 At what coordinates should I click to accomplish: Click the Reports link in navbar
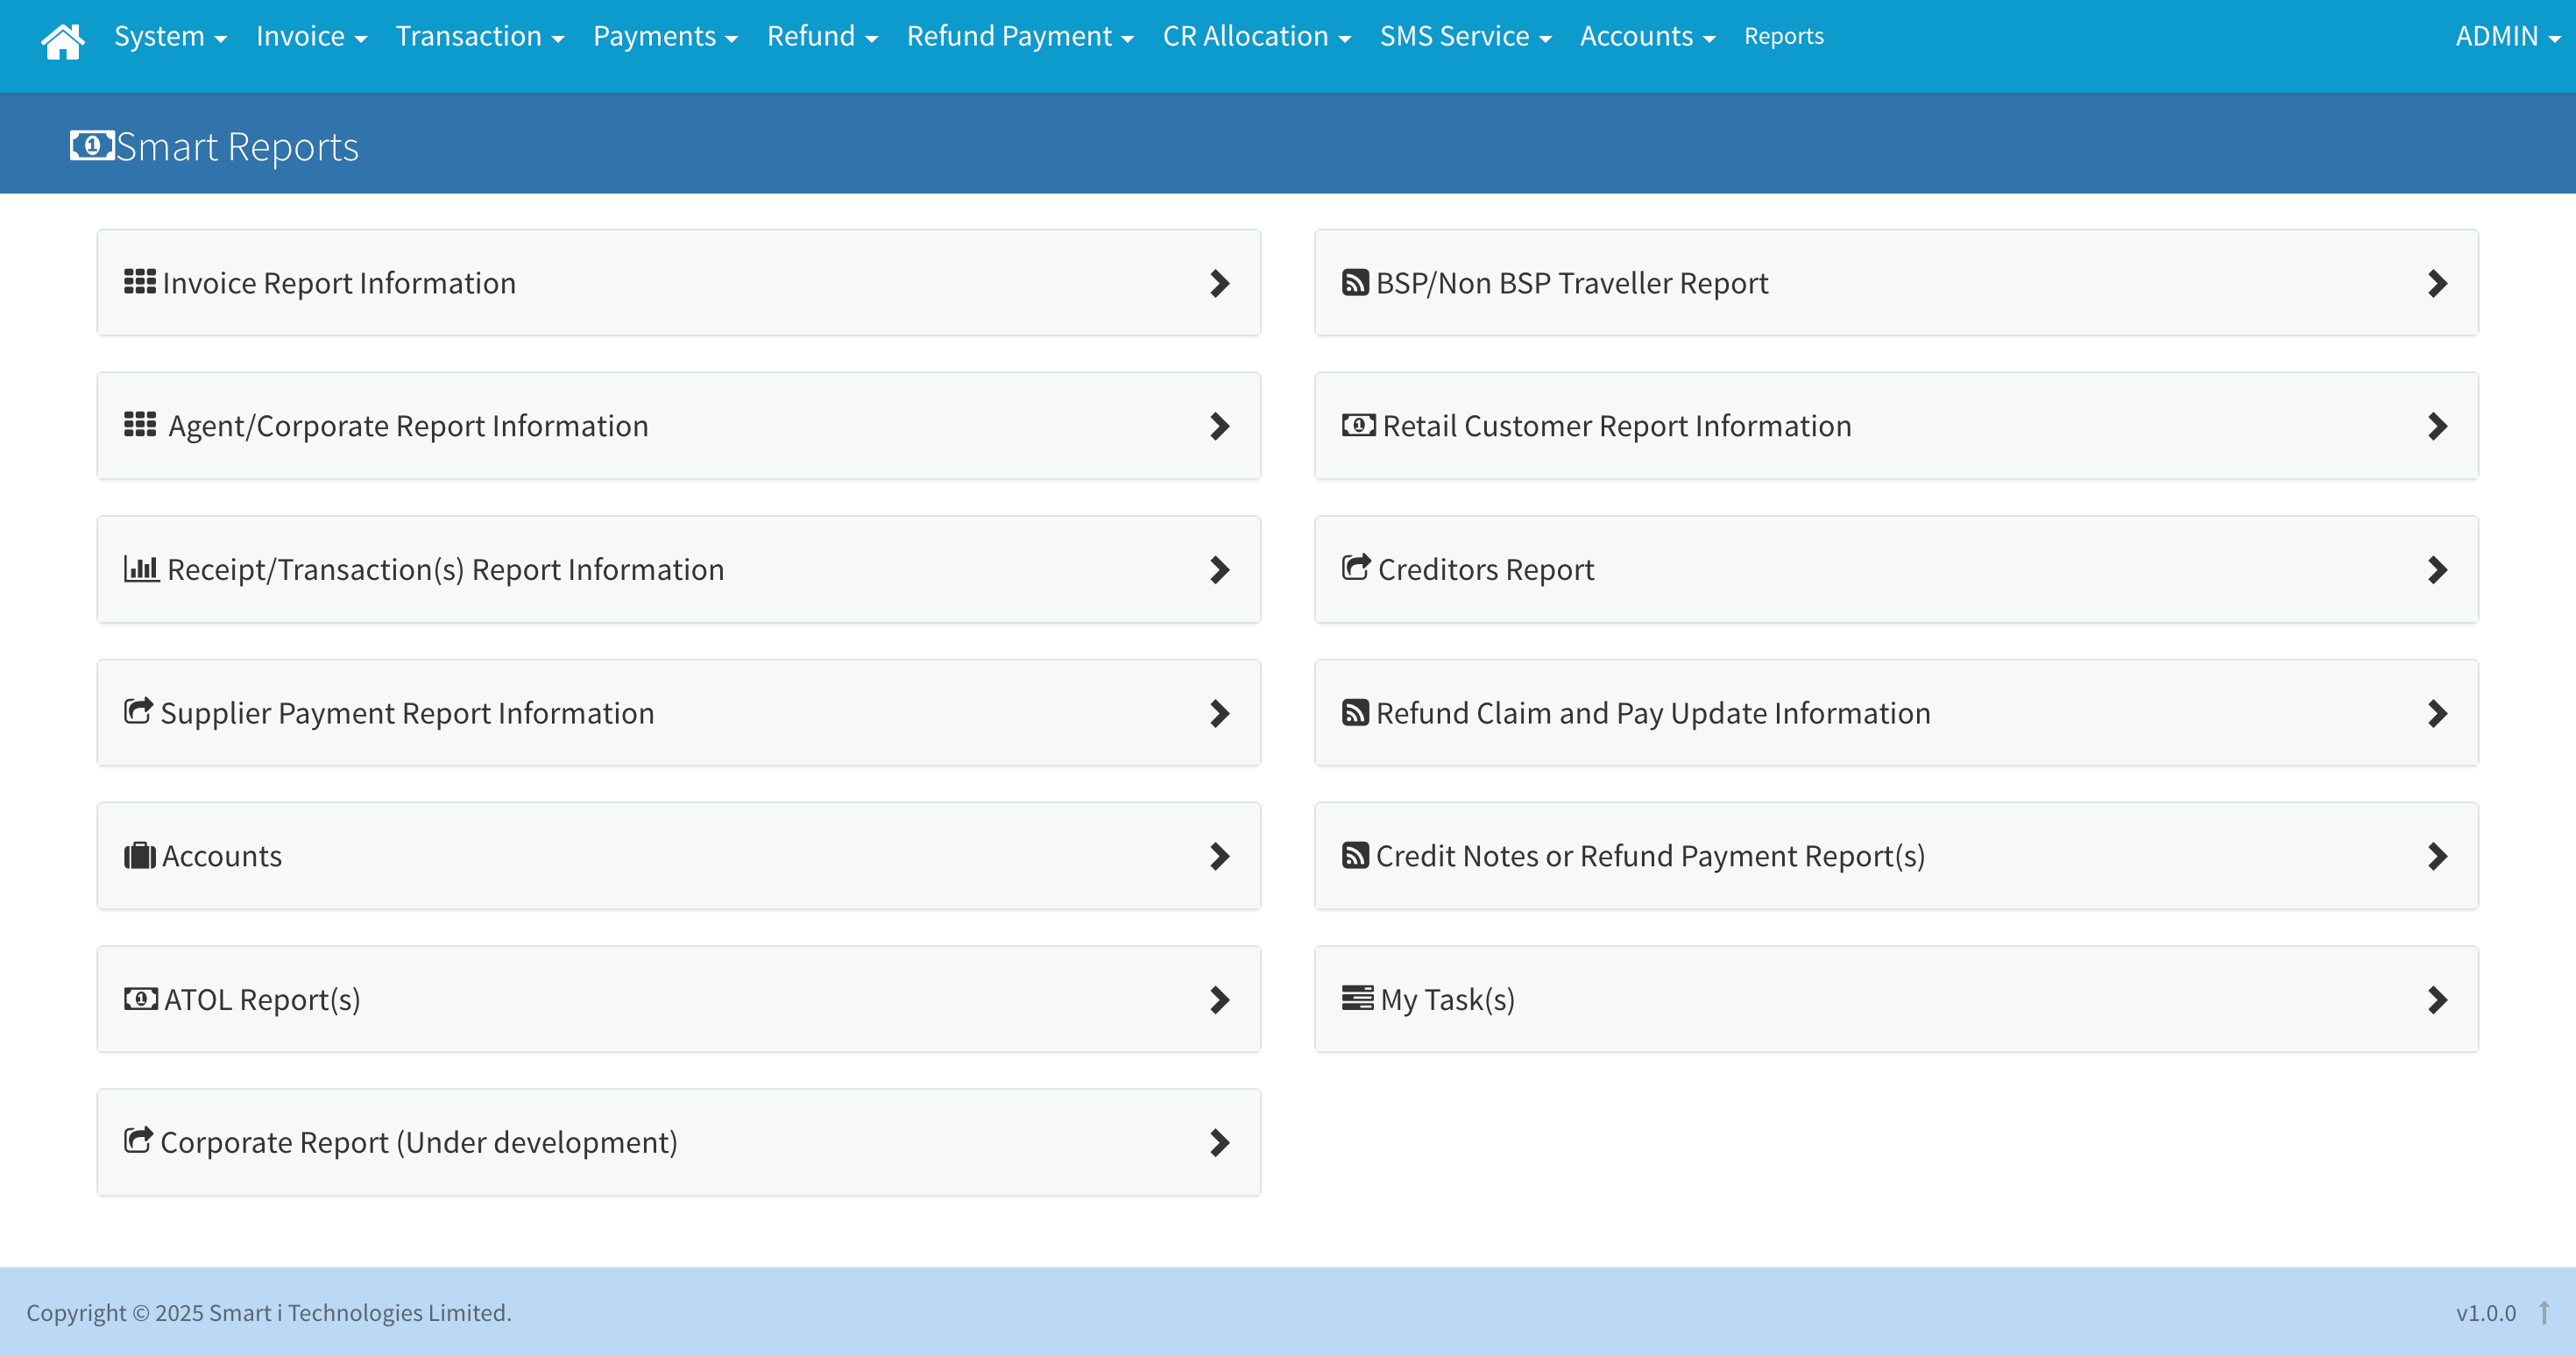click(1784, 37)
